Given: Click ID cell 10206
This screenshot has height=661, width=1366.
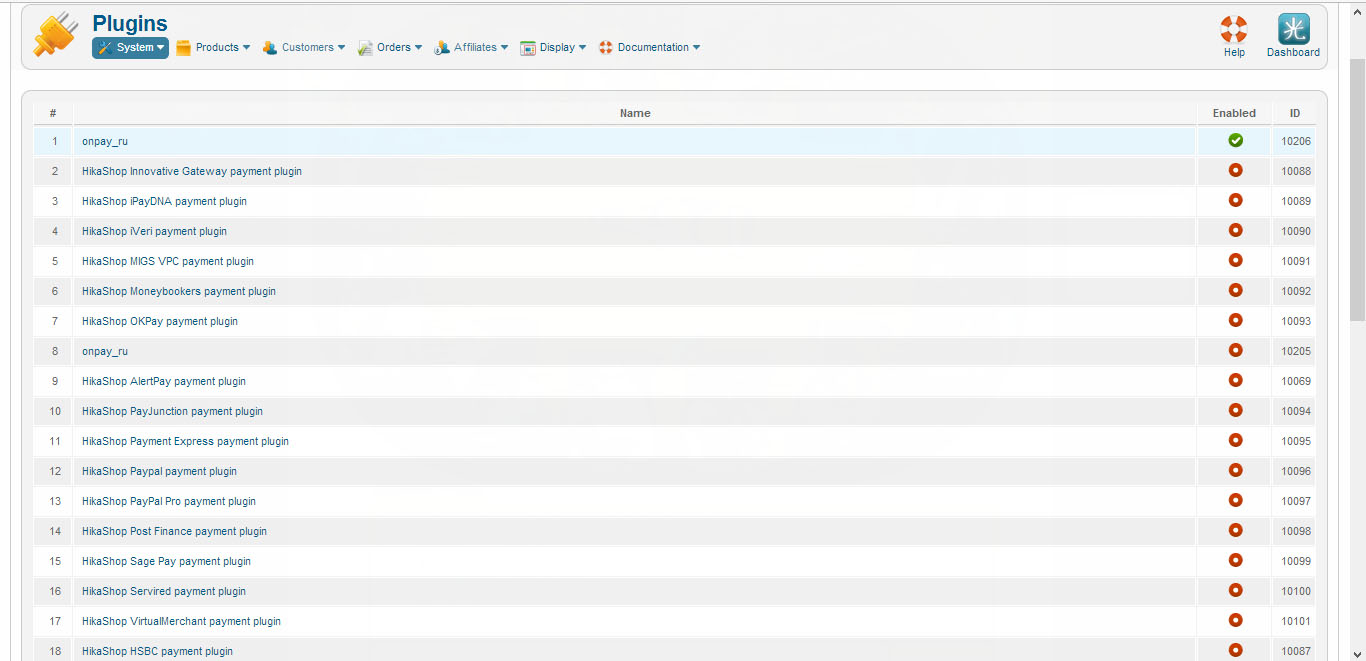Looking at the screenshot, I should click(1296, 141).
